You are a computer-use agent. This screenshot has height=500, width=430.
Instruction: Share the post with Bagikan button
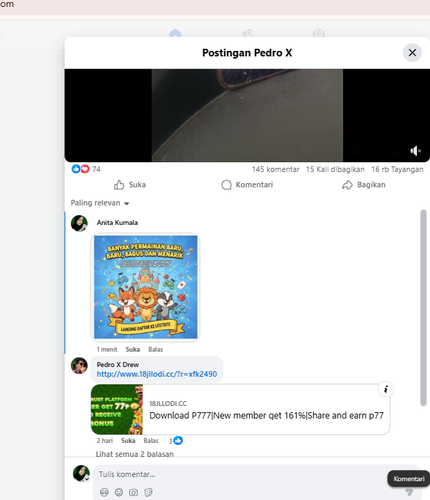click(364, 185)
